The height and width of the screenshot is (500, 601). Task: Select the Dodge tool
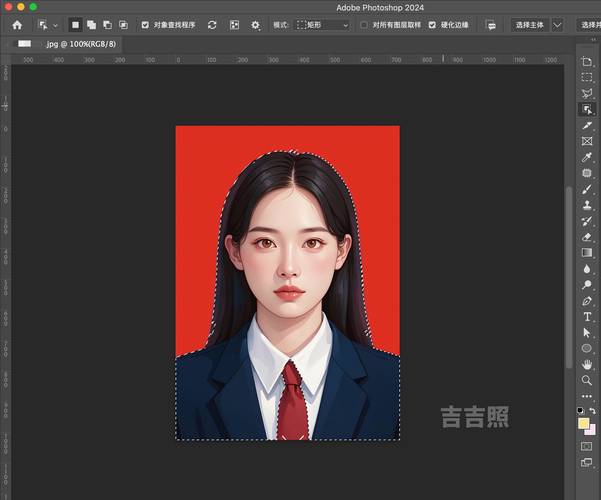click(586, 285)
